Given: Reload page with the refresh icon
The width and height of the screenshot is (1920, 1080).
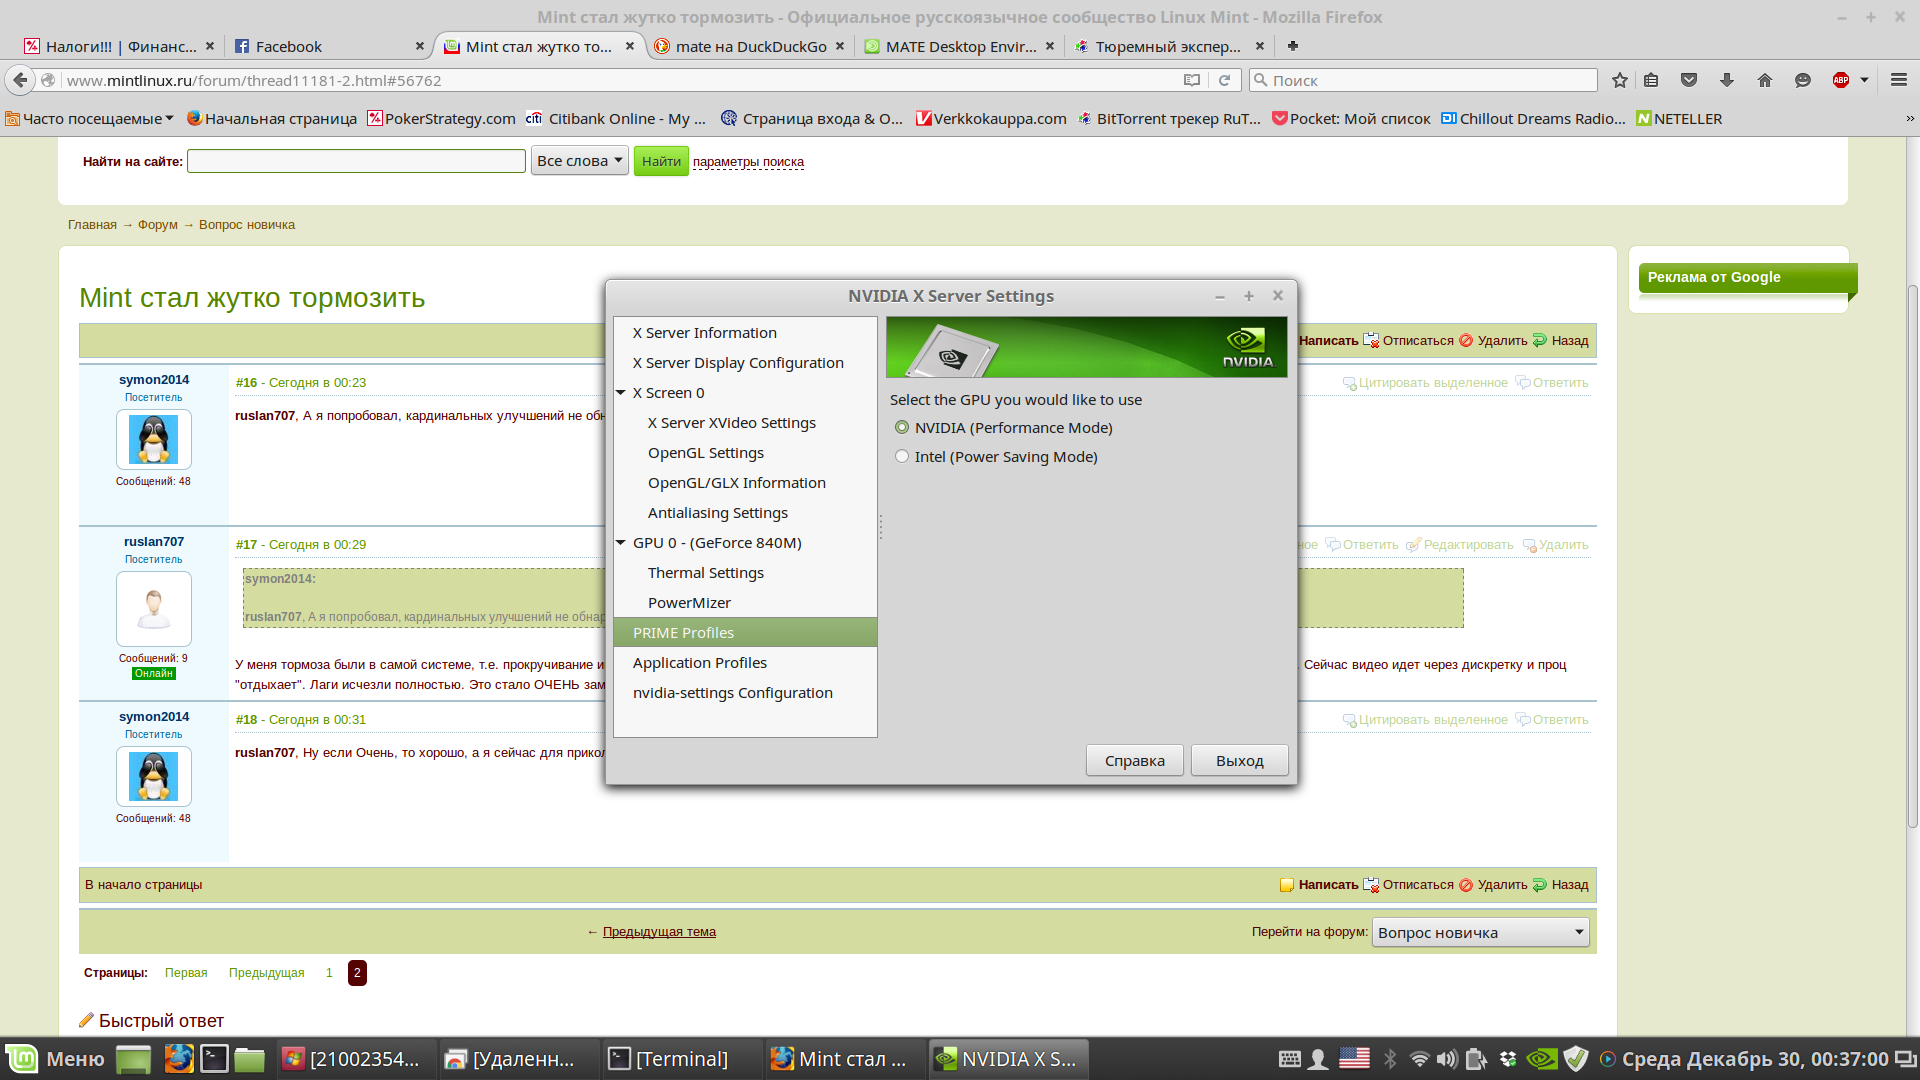Looking at the screenshot, I should coord(1224,80).
